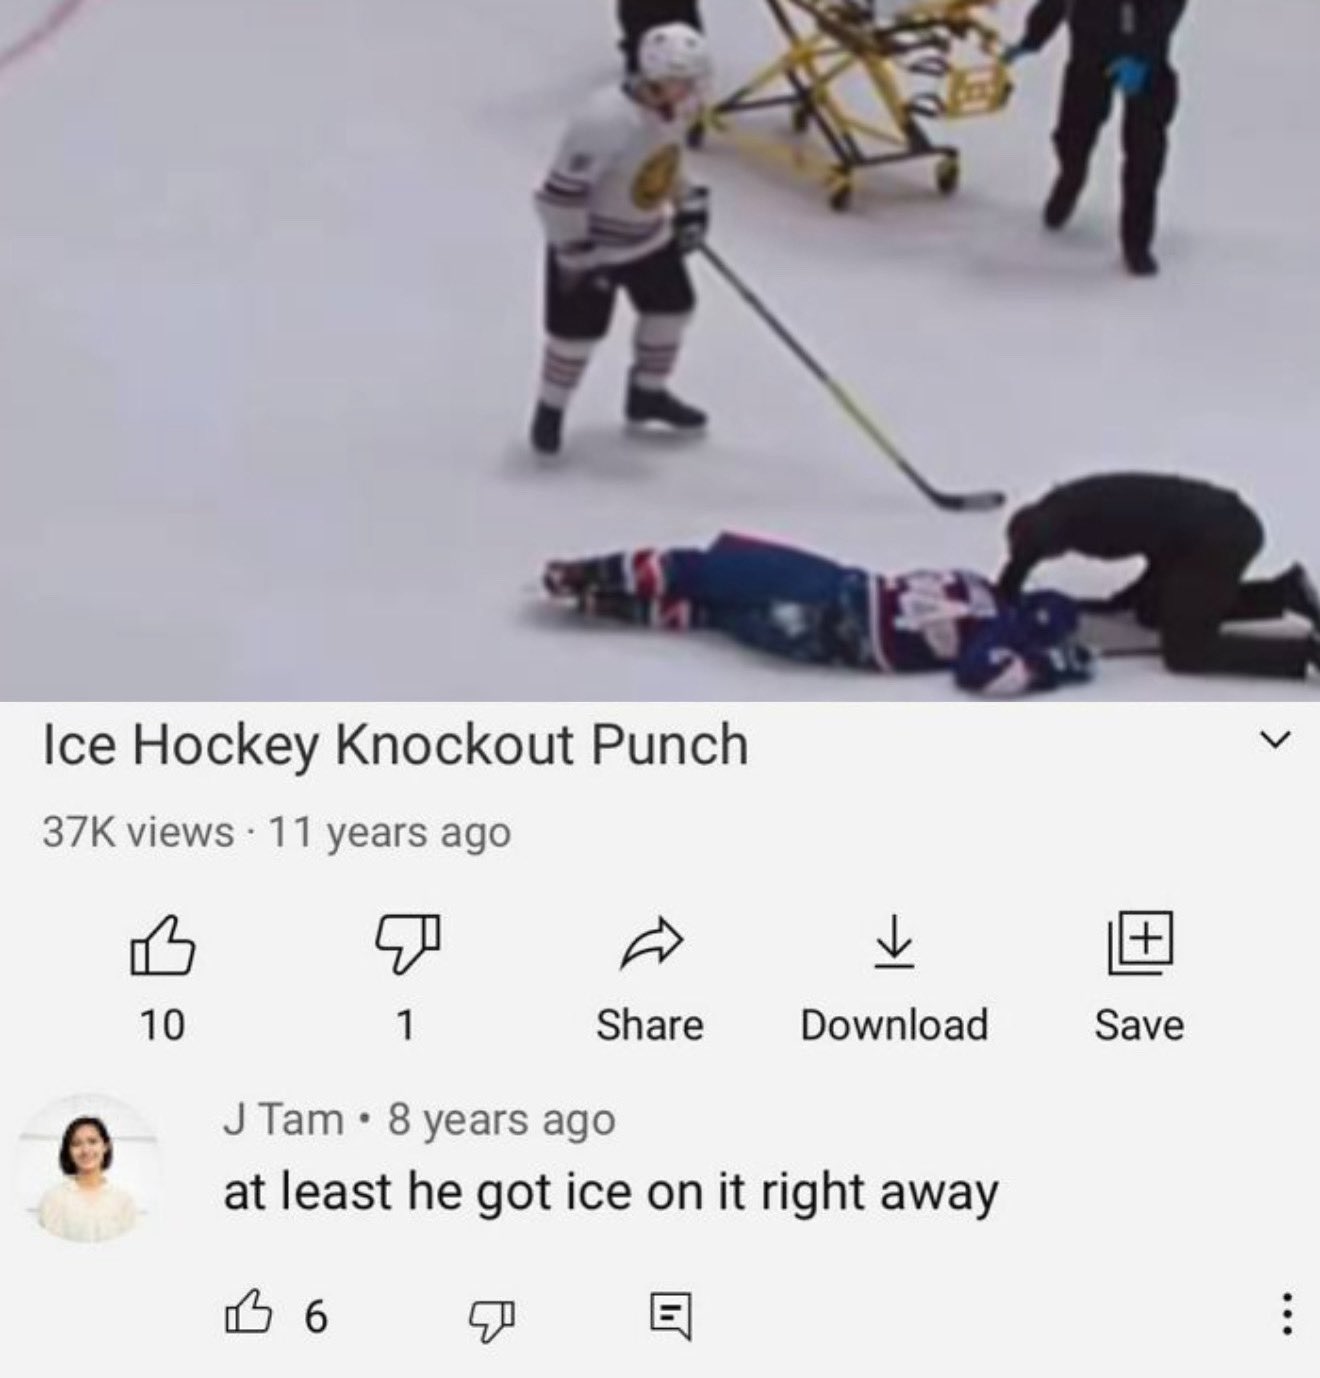Tap the video player frame
Screen dimensions: 1320x1378
[x=660, y=350]
